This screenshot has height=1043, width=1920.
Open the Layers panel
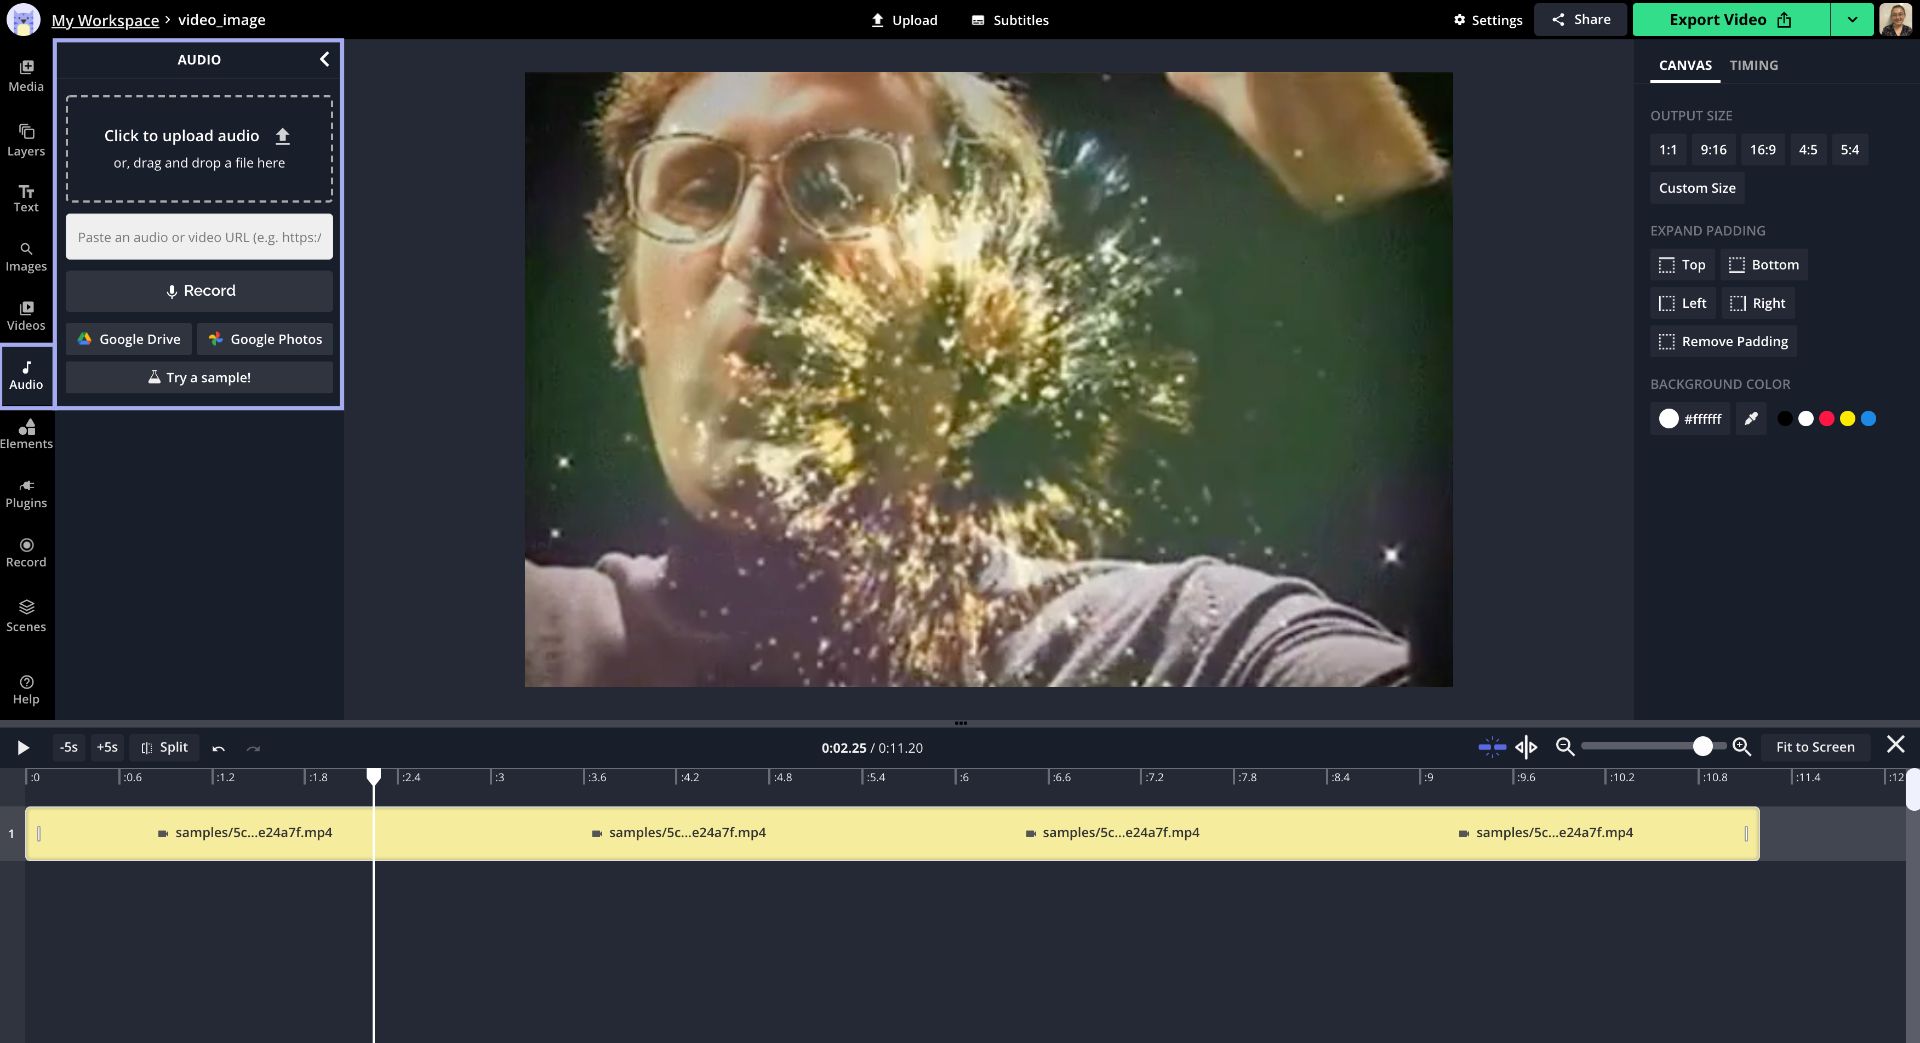tap(26, 140)
